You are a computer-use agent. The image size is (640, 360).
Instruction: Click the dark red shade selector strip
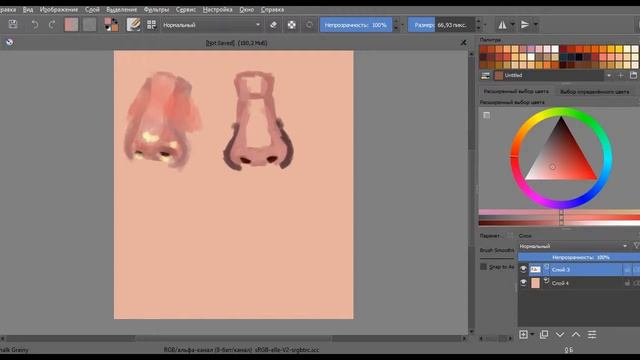tap(559, 223)
